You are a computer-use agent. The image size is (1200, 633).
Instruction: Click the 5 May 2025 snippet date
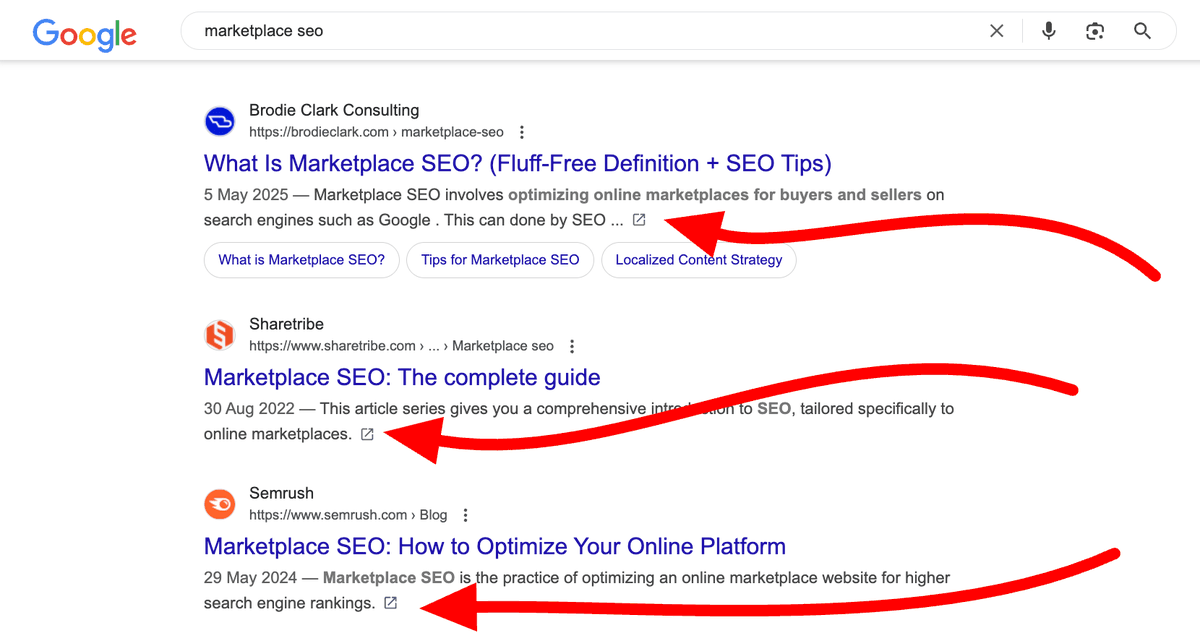point(246,194)
